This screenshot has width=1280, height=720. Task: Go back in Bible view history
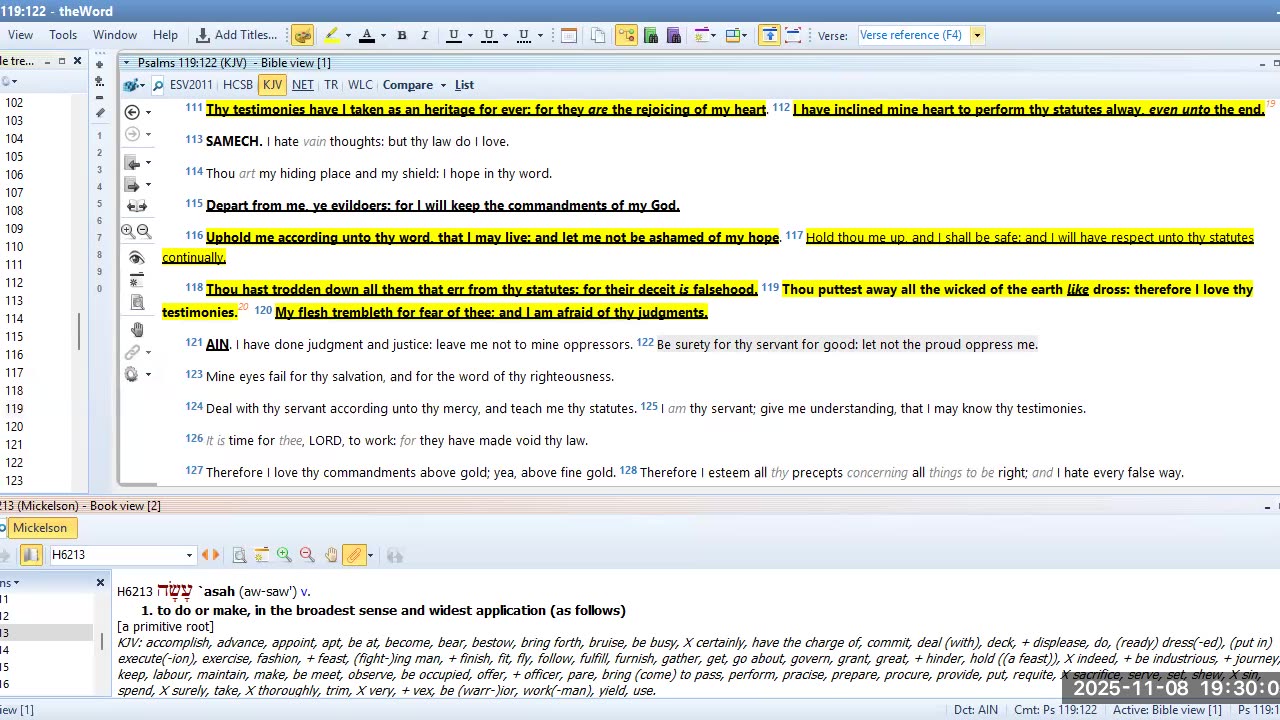(132, 112)
